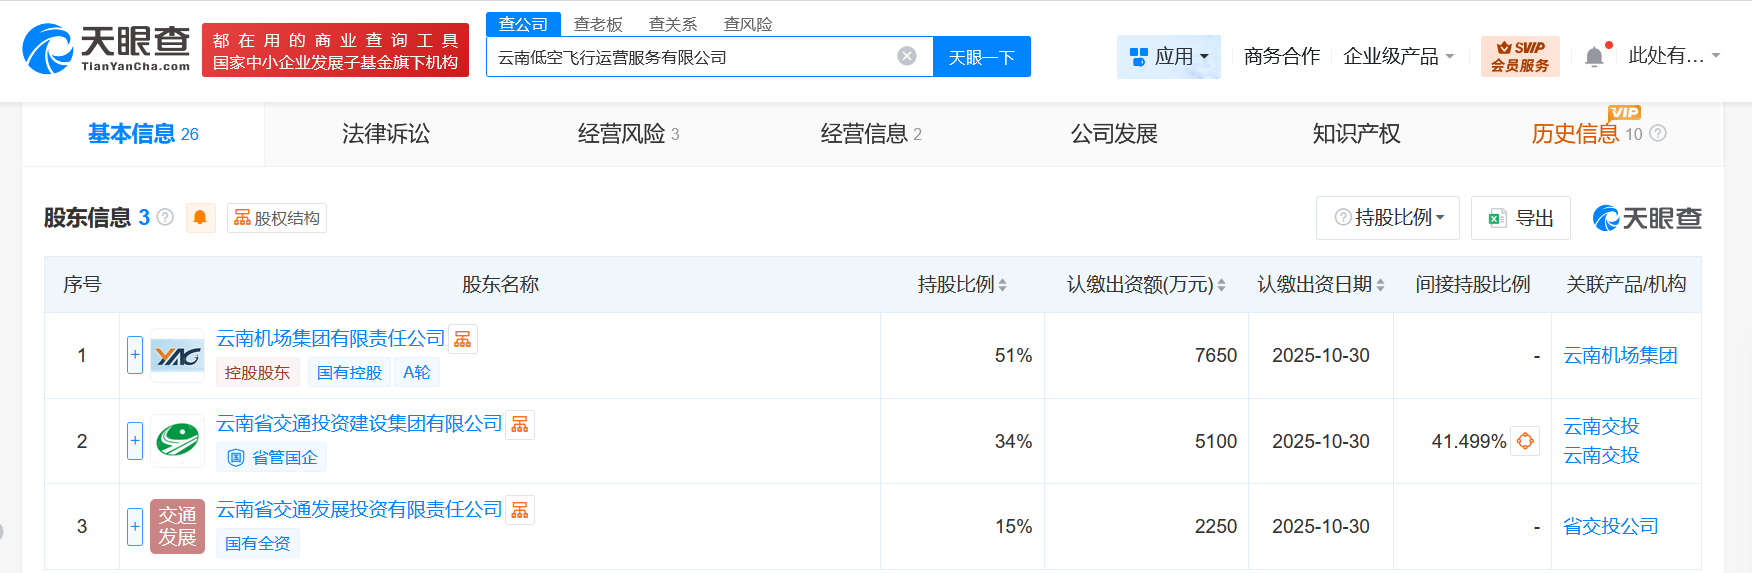Open equity chart icon beside 云南省交通投资建设集团有限公司
1752x573 pixels.
pos(520,425)
